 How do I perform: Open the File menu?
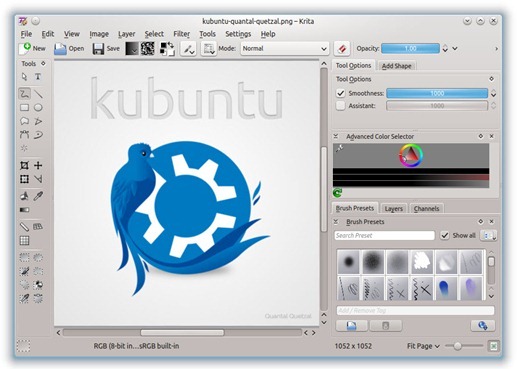pyautogui.click(x=26, y=34)
